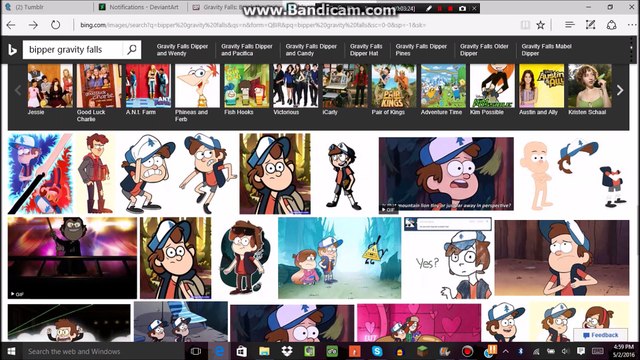Select Gravity Falls Dipper and Wendy suggestion
This screenshot has width=640, height=360.
(182, 50)
